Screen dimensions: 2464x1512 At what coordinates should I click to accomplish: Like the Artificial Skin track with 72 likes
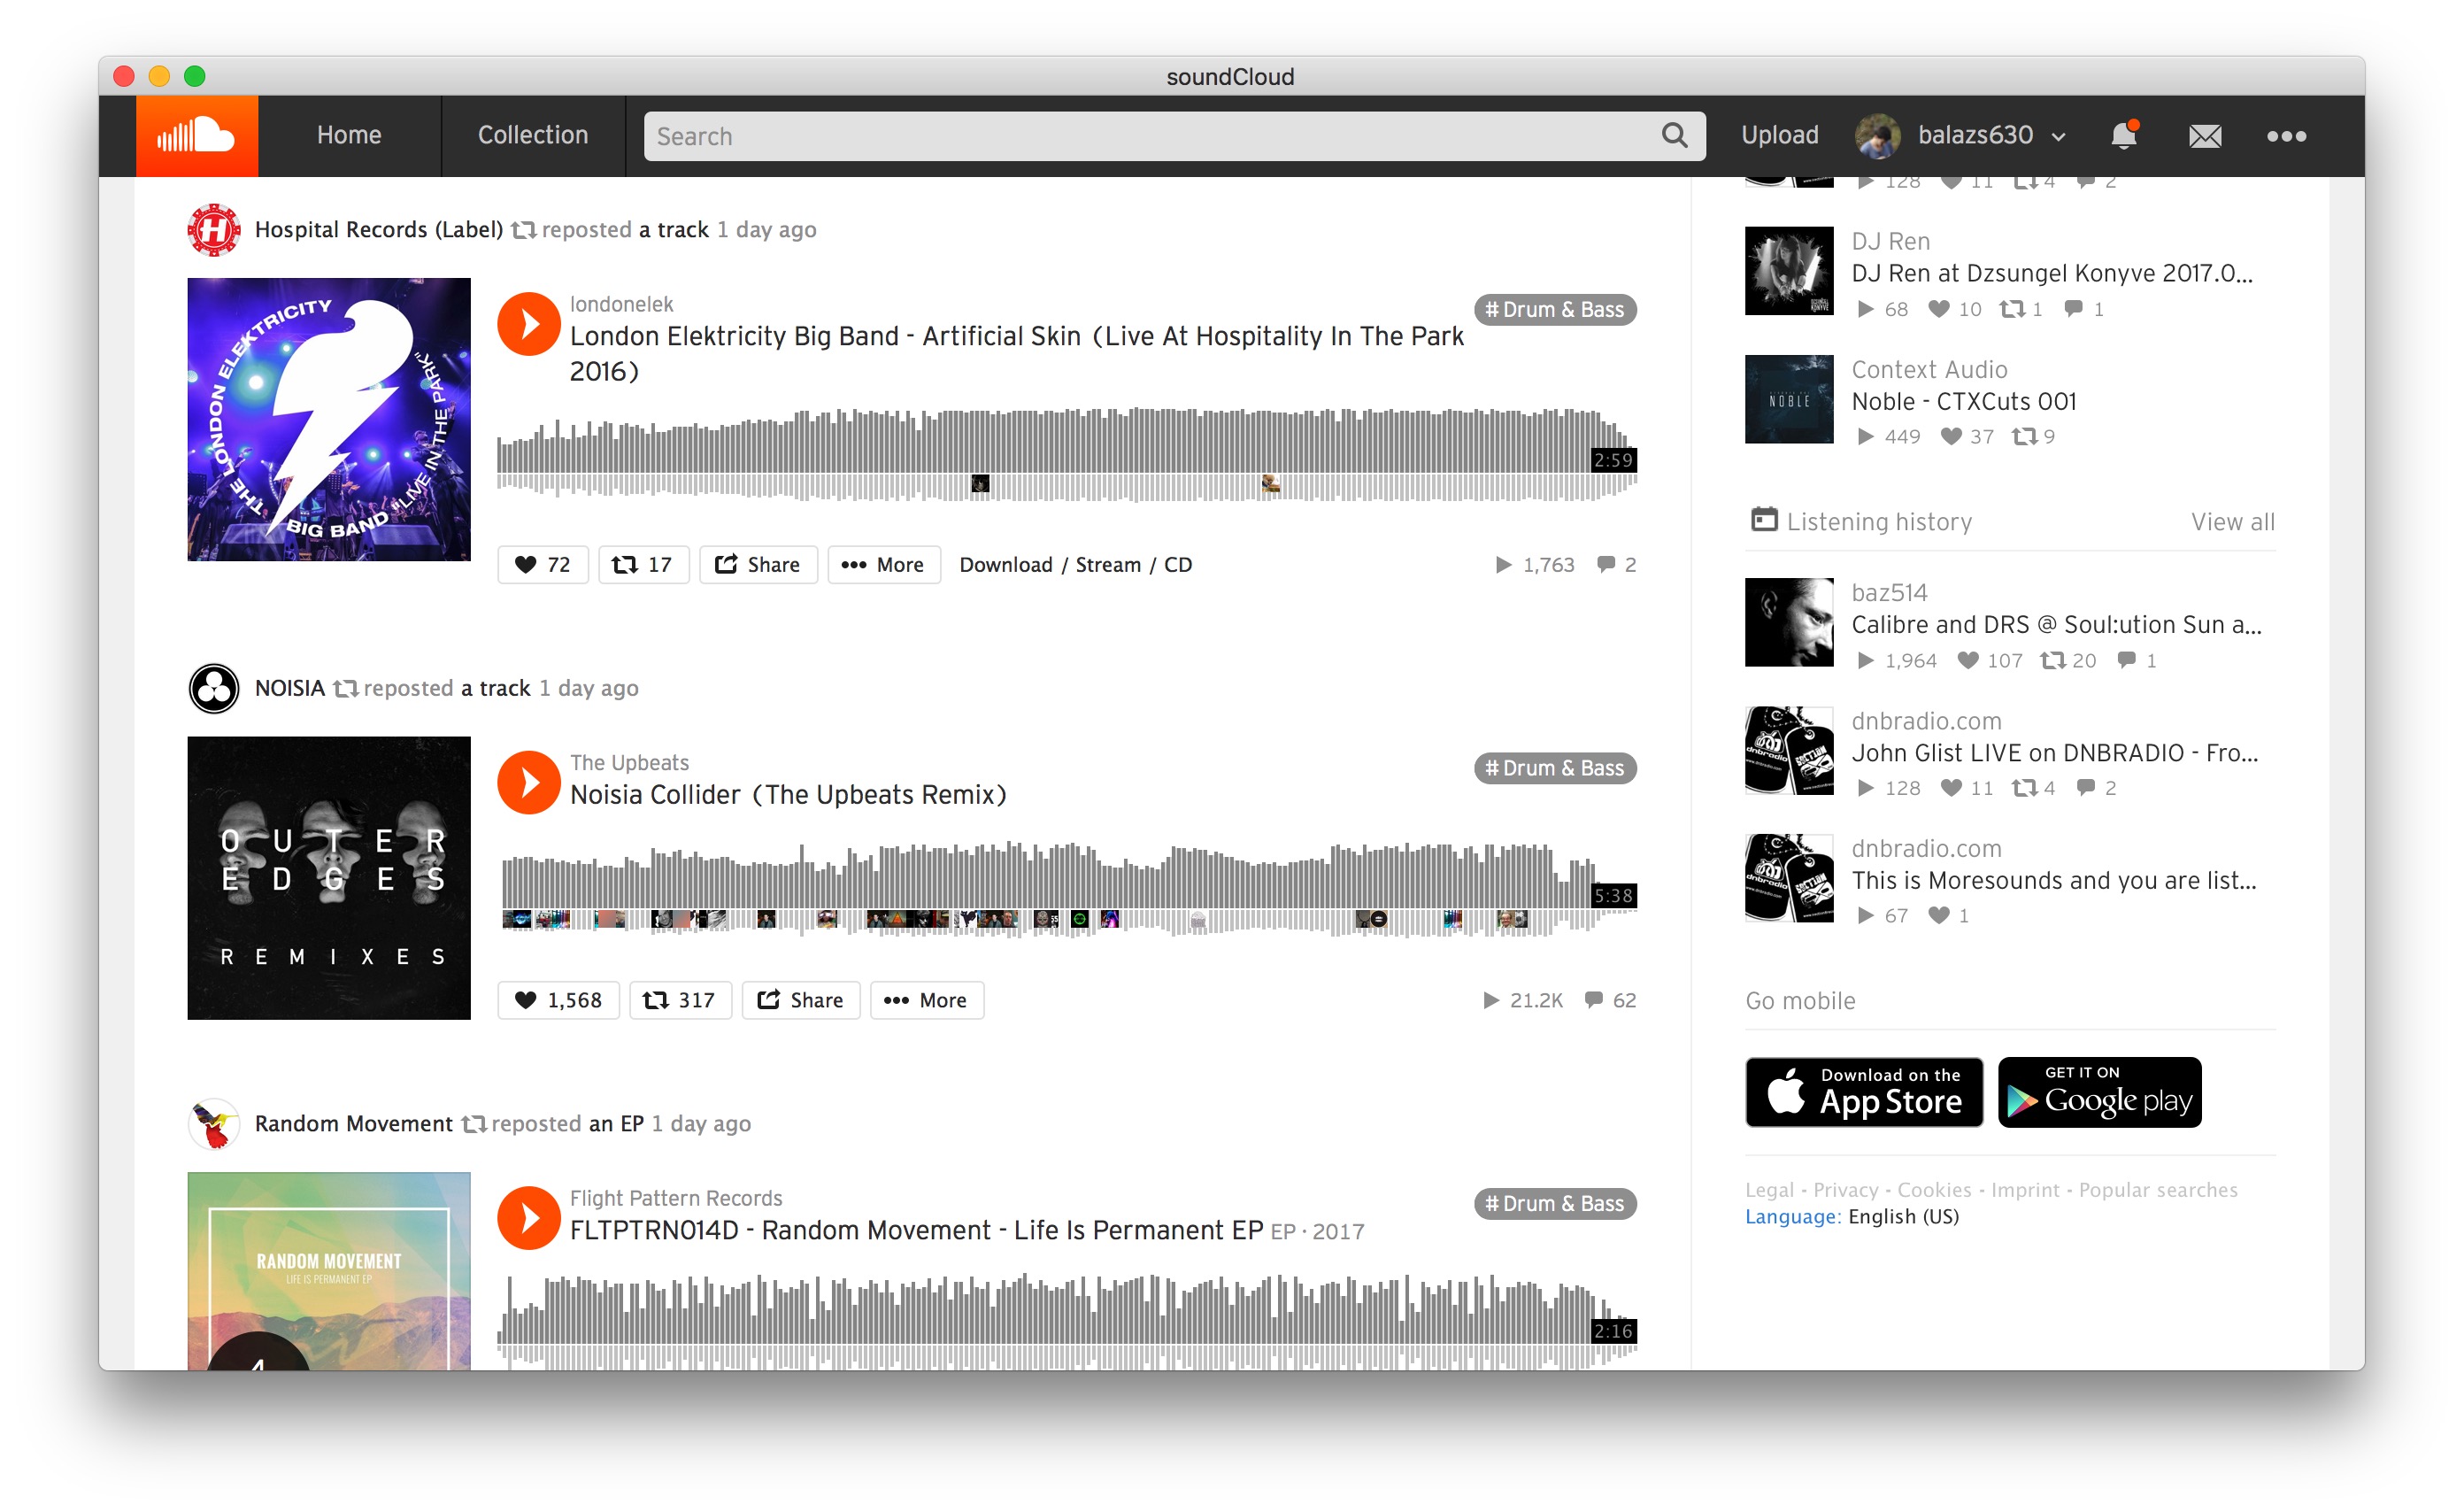(543, 564)
